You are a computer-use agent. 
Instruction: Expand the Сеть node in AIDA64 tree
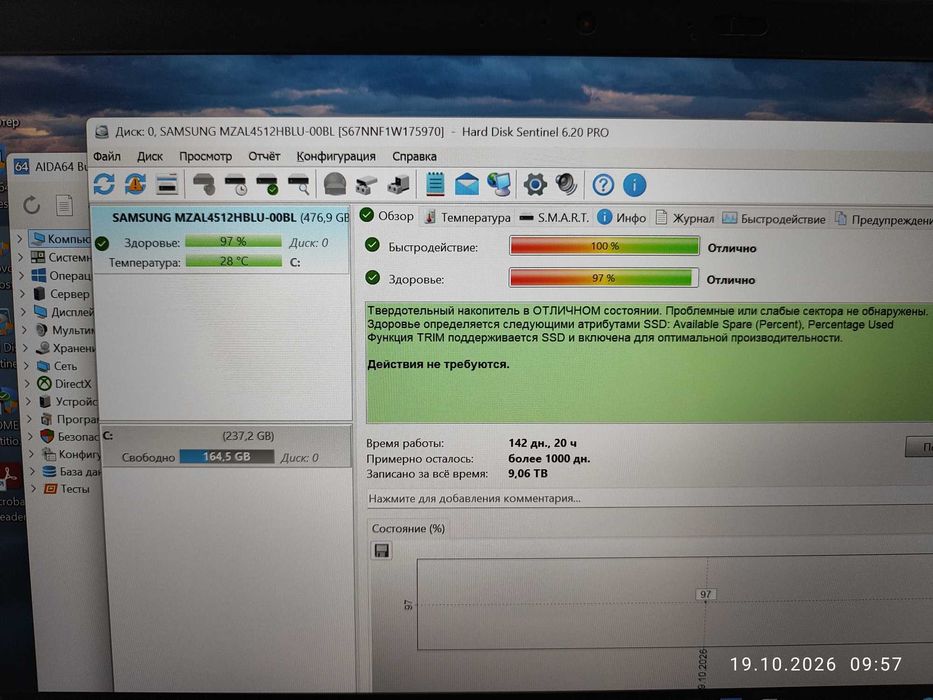(x=27, y=365)
